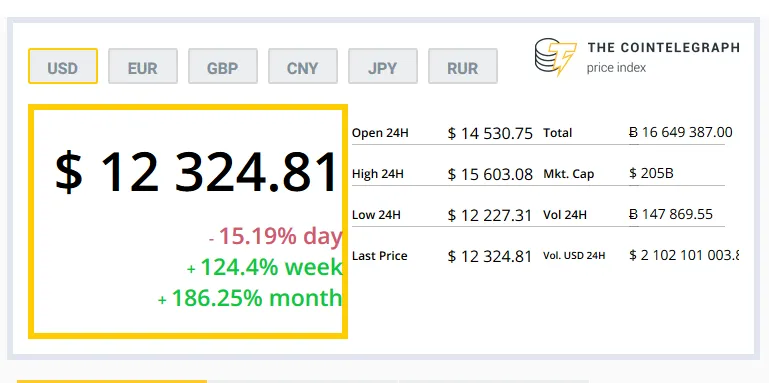Click the 147 869.55 volume value
769x383 pixels.
click(671, 214)
